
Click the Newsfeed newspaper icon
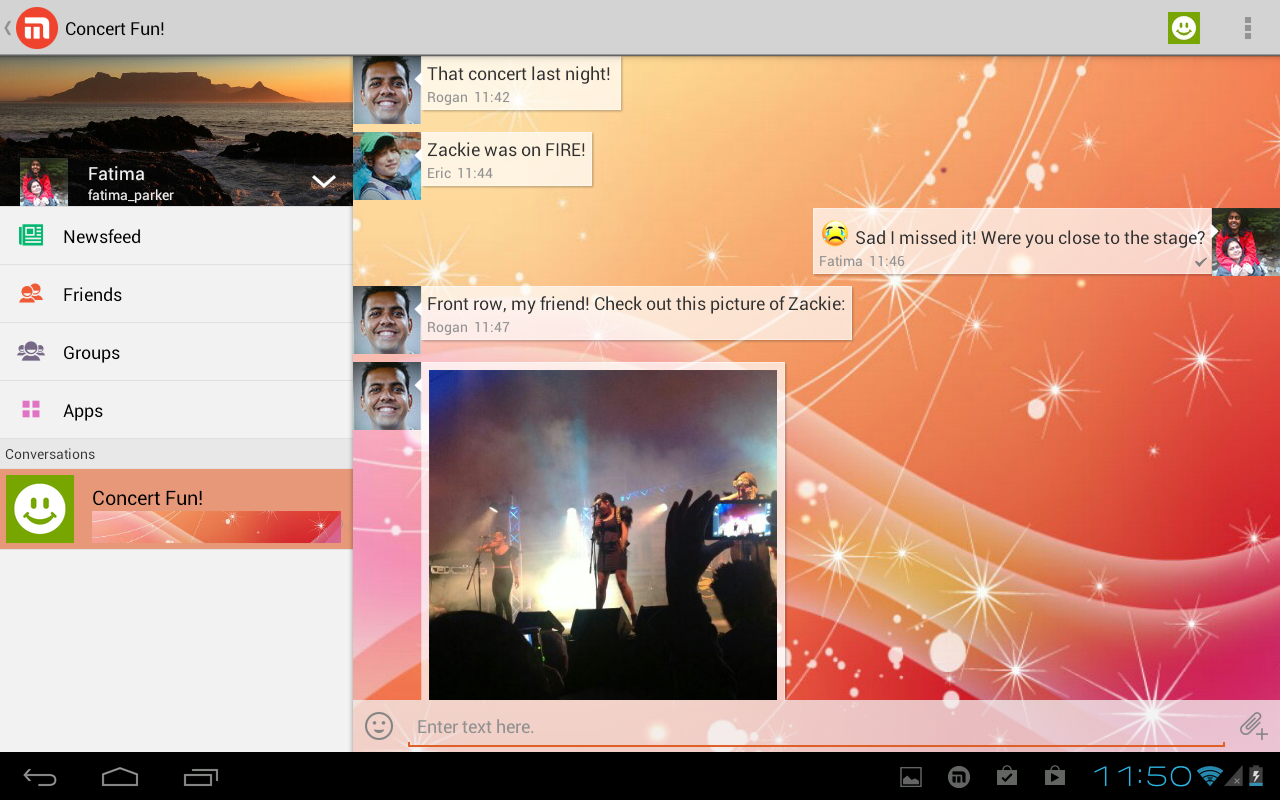31,236
